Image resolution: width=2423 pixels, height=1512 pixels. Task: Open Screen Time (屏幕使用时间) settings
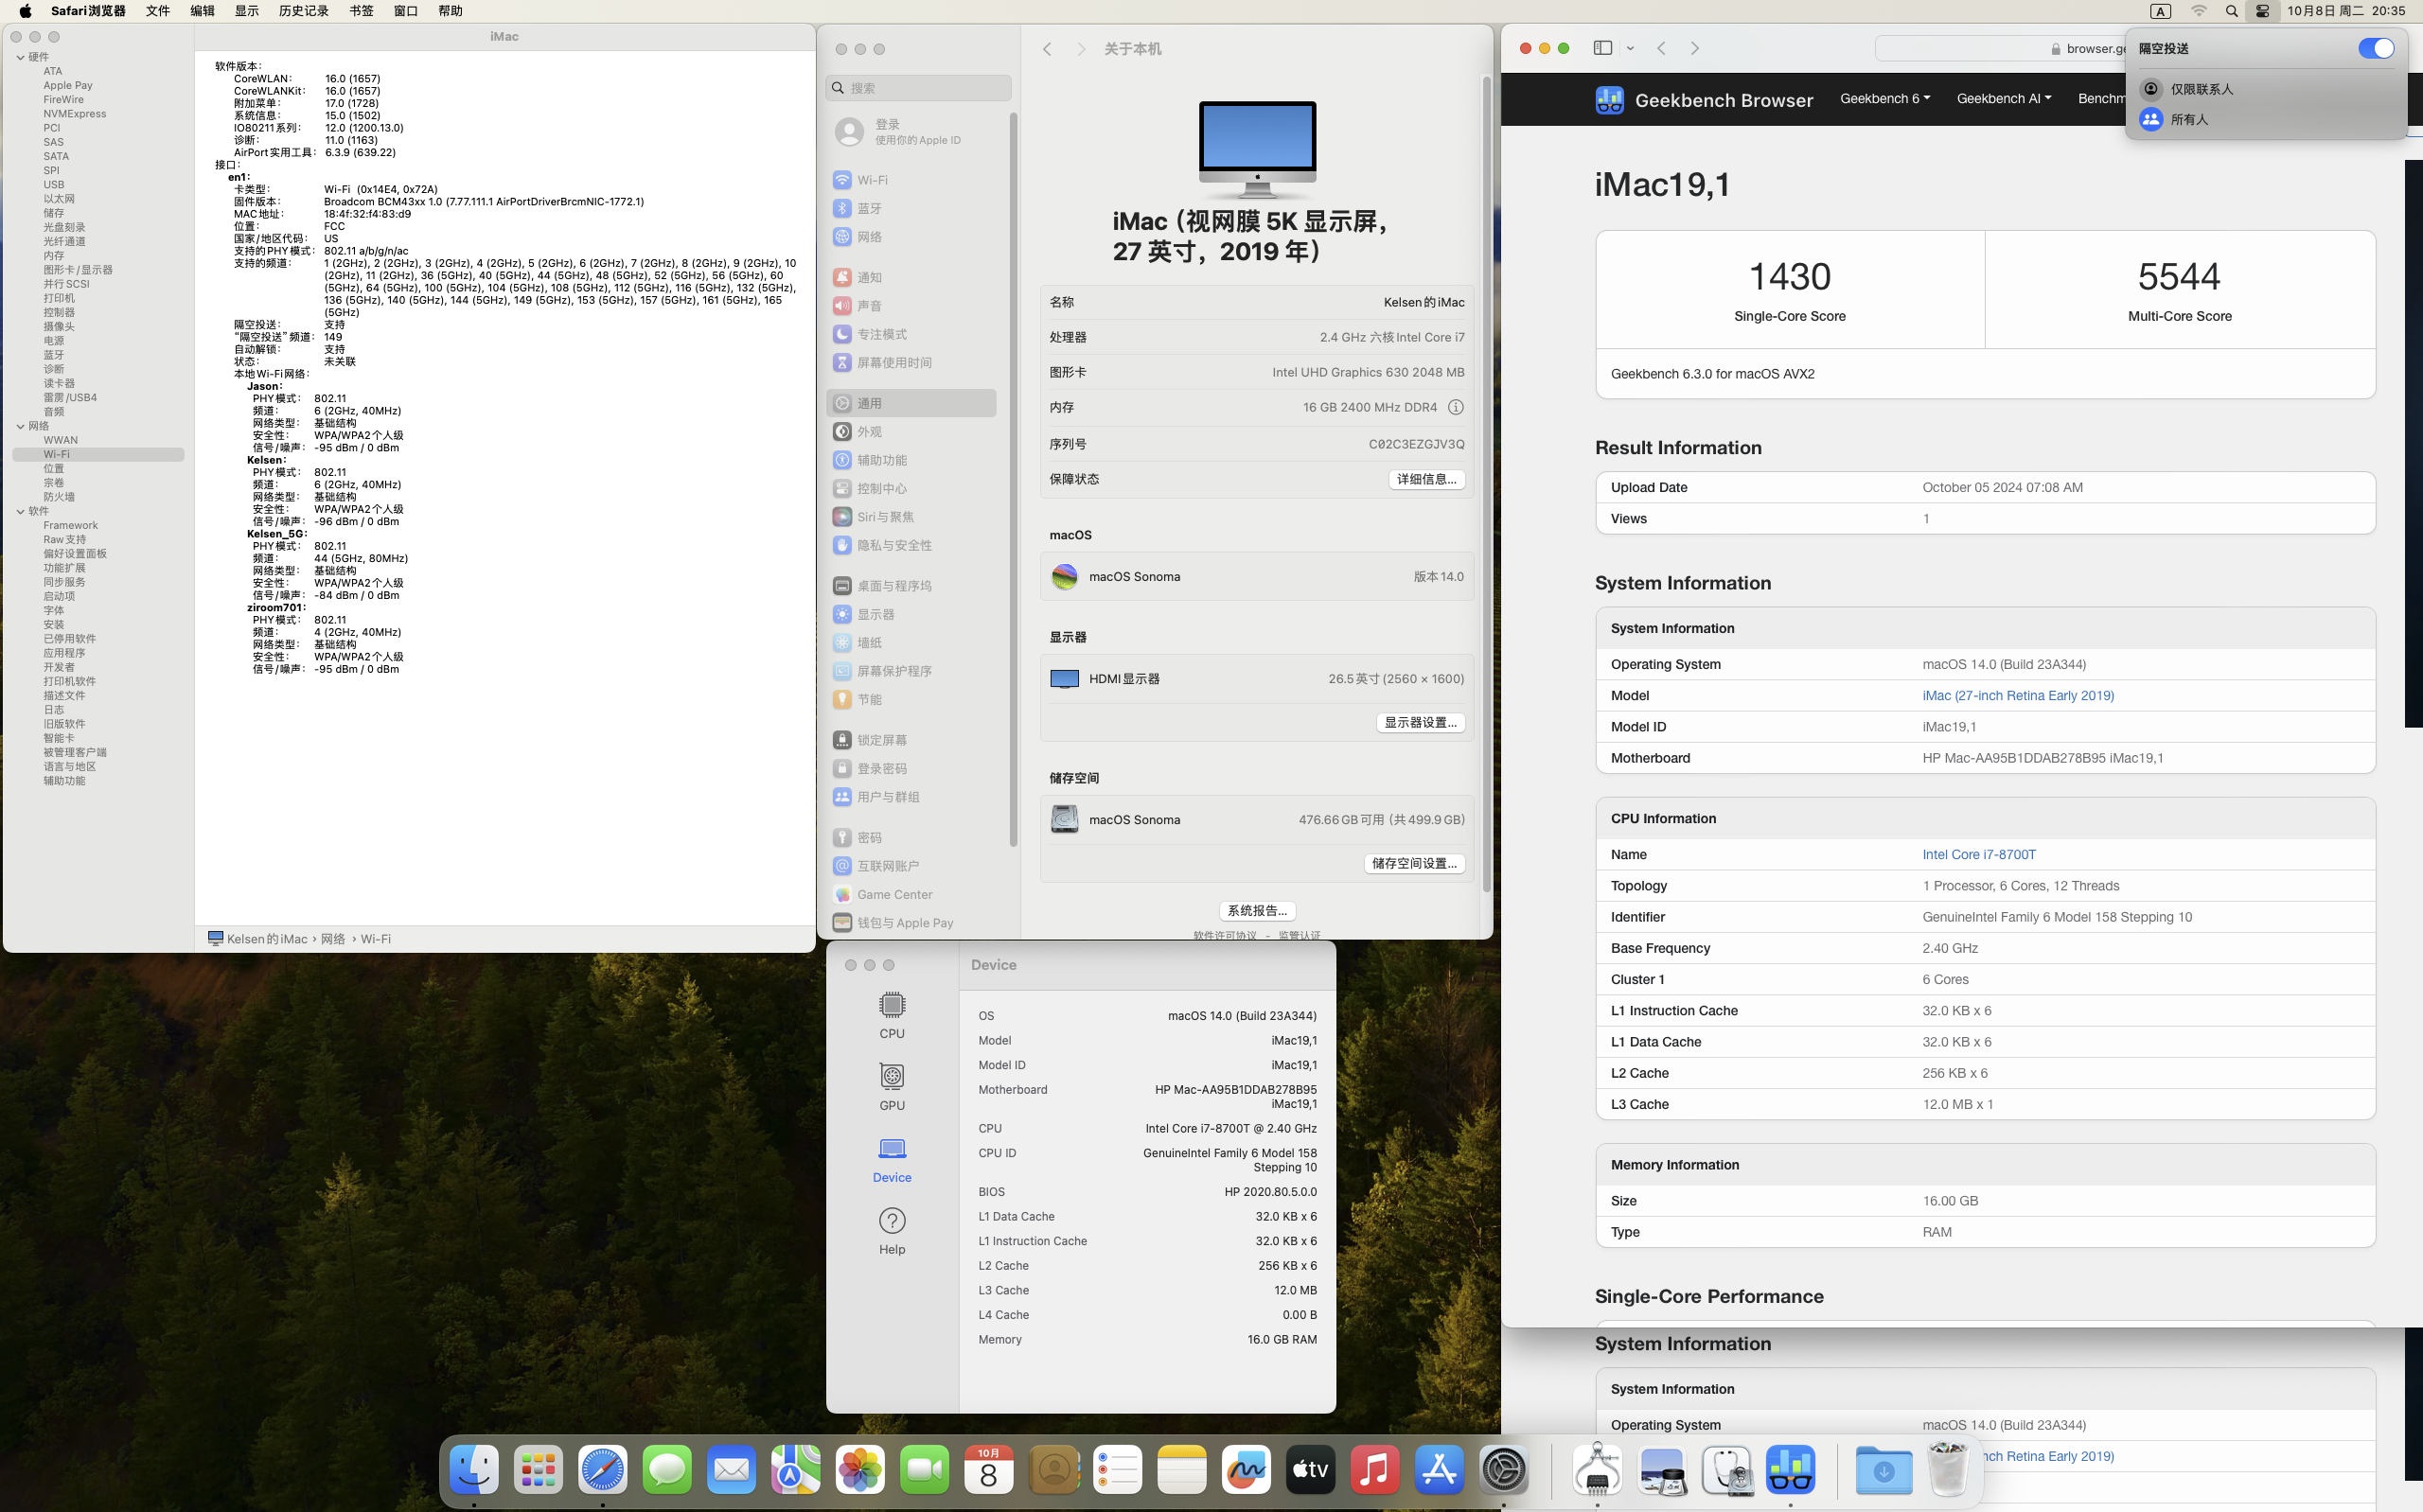click(911, 363)
